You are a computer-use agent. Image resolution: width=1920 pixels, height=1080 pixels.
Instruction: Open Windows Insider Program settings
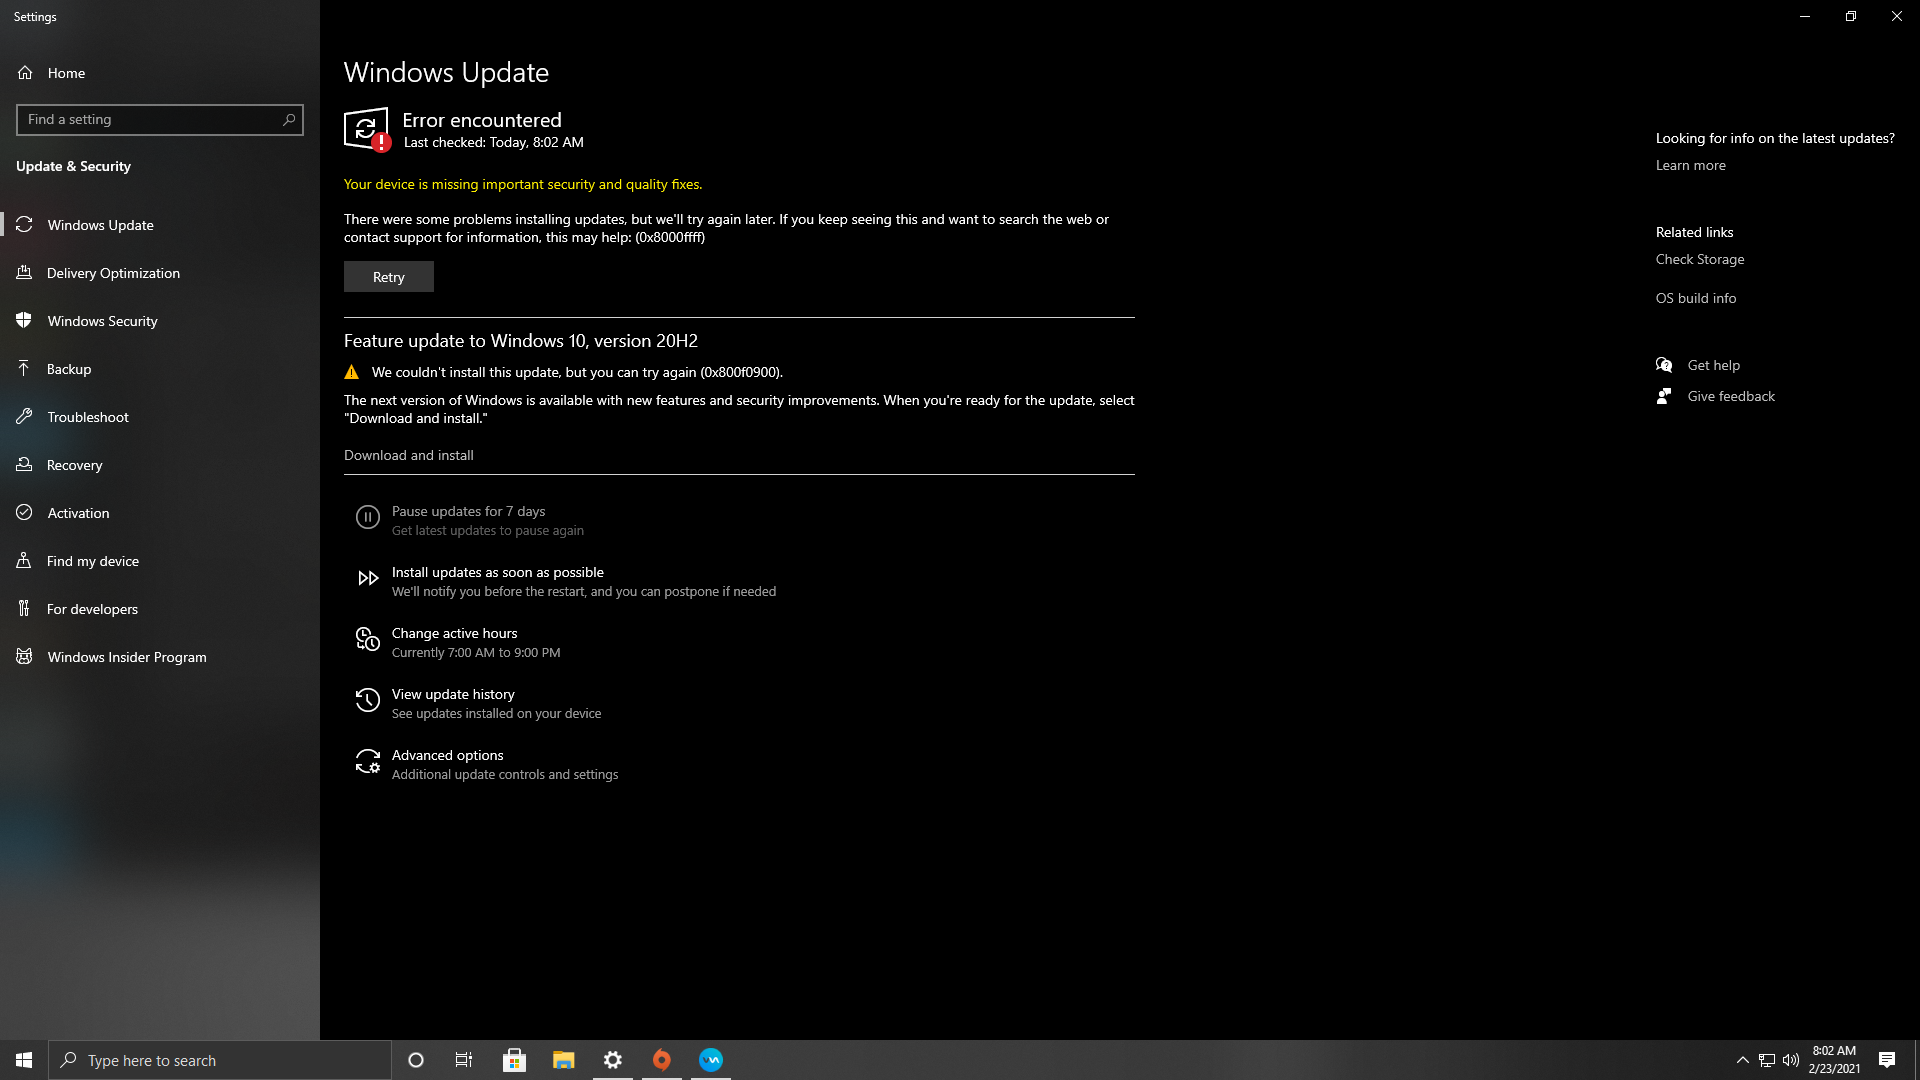tap(160, 657)
